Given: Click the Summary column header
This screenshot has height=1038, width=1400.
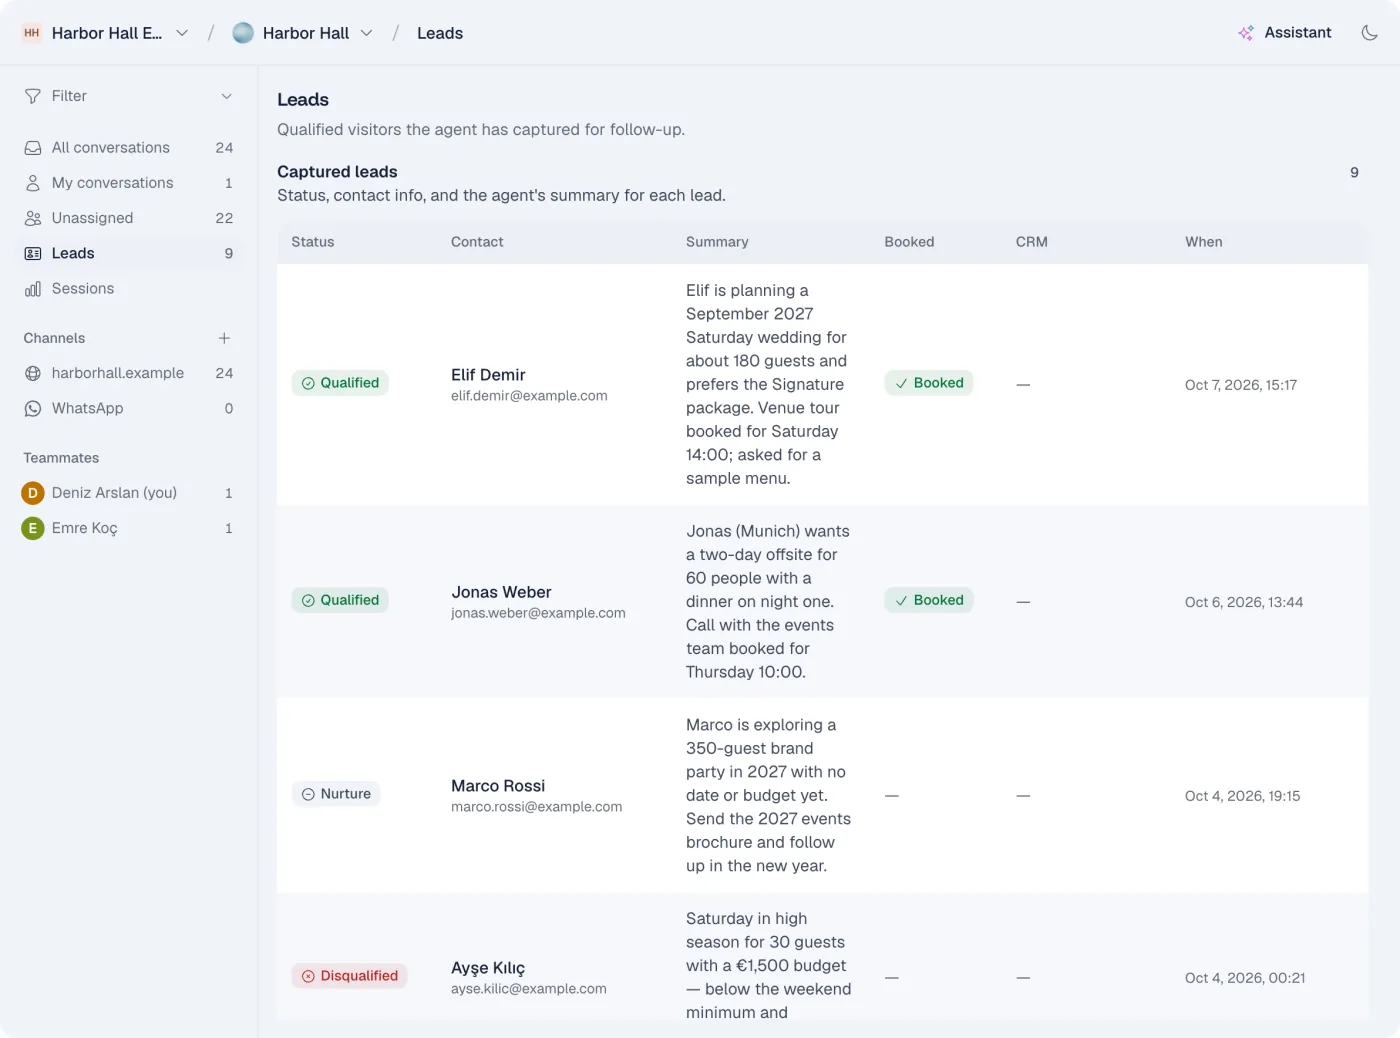Looking at the screenshot, I should point(717,242).
